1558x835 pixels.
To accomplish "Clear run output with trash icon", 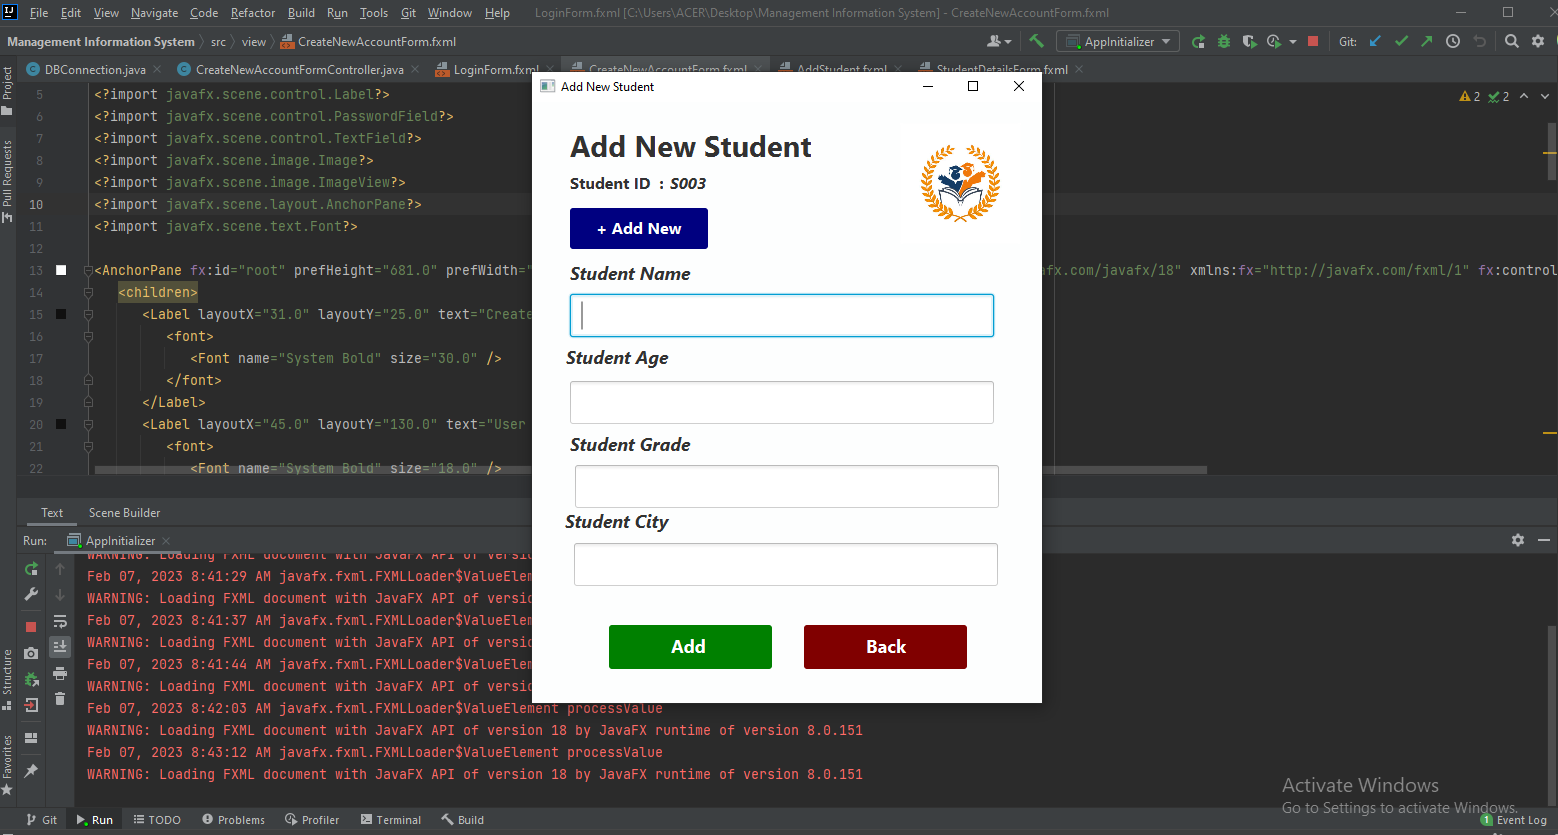I will pyautogui.click(x=60, y=697).
